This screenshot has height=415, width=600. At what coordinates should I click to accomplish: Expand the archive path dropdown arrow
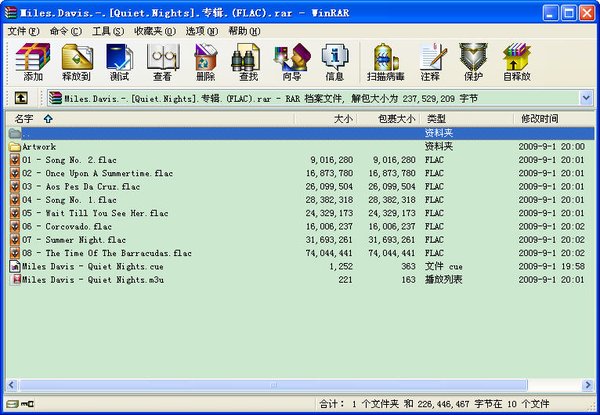click(x=587, y=98)
